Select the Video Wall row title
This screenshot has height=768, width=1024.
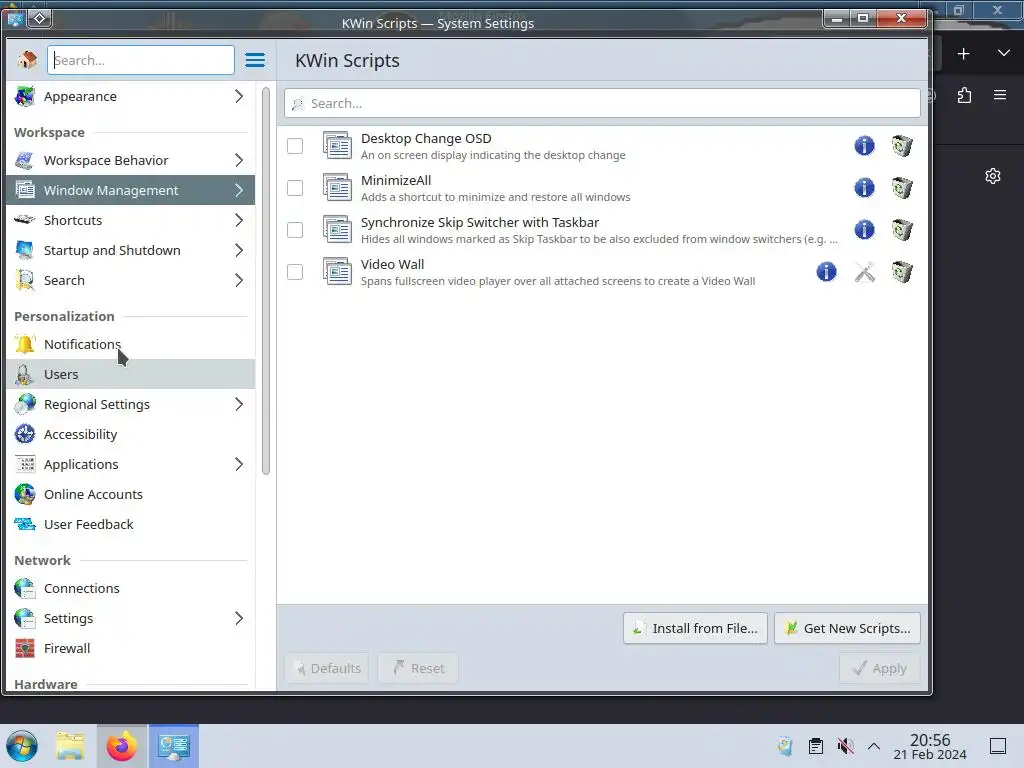392,264
